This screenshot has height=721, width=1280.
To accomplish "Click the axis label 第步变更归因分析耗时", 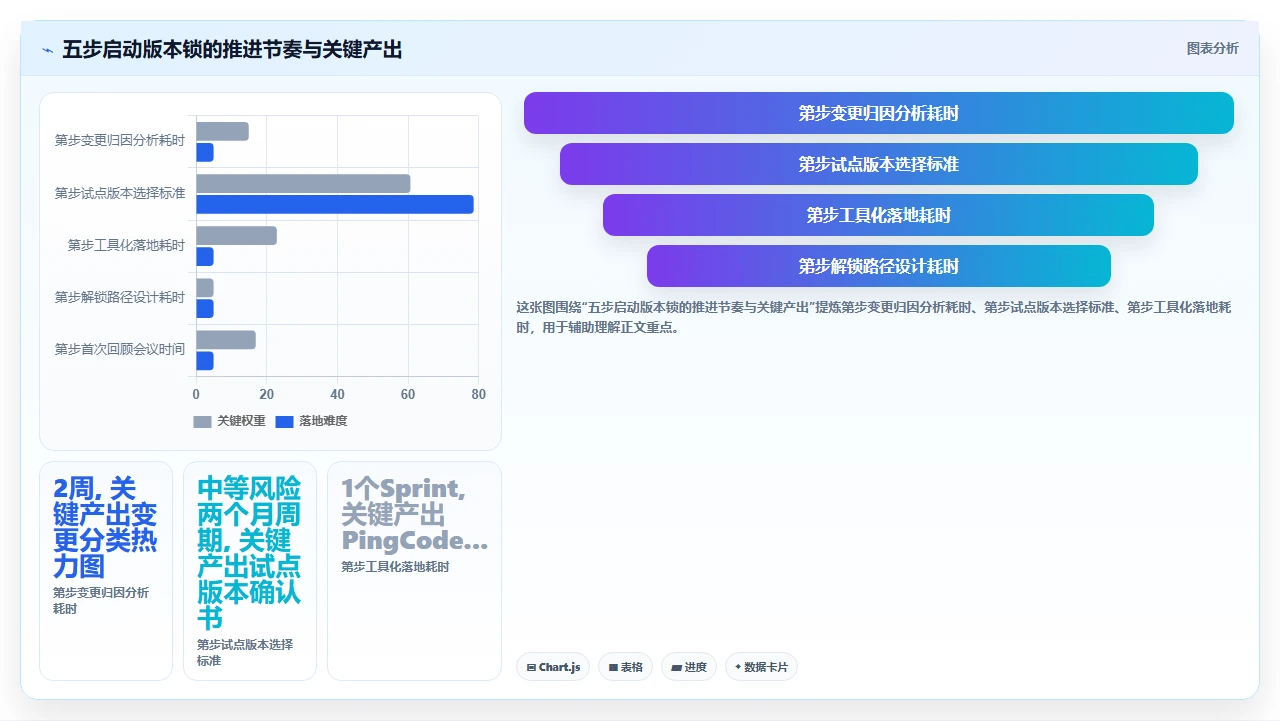I will point(120,141).
